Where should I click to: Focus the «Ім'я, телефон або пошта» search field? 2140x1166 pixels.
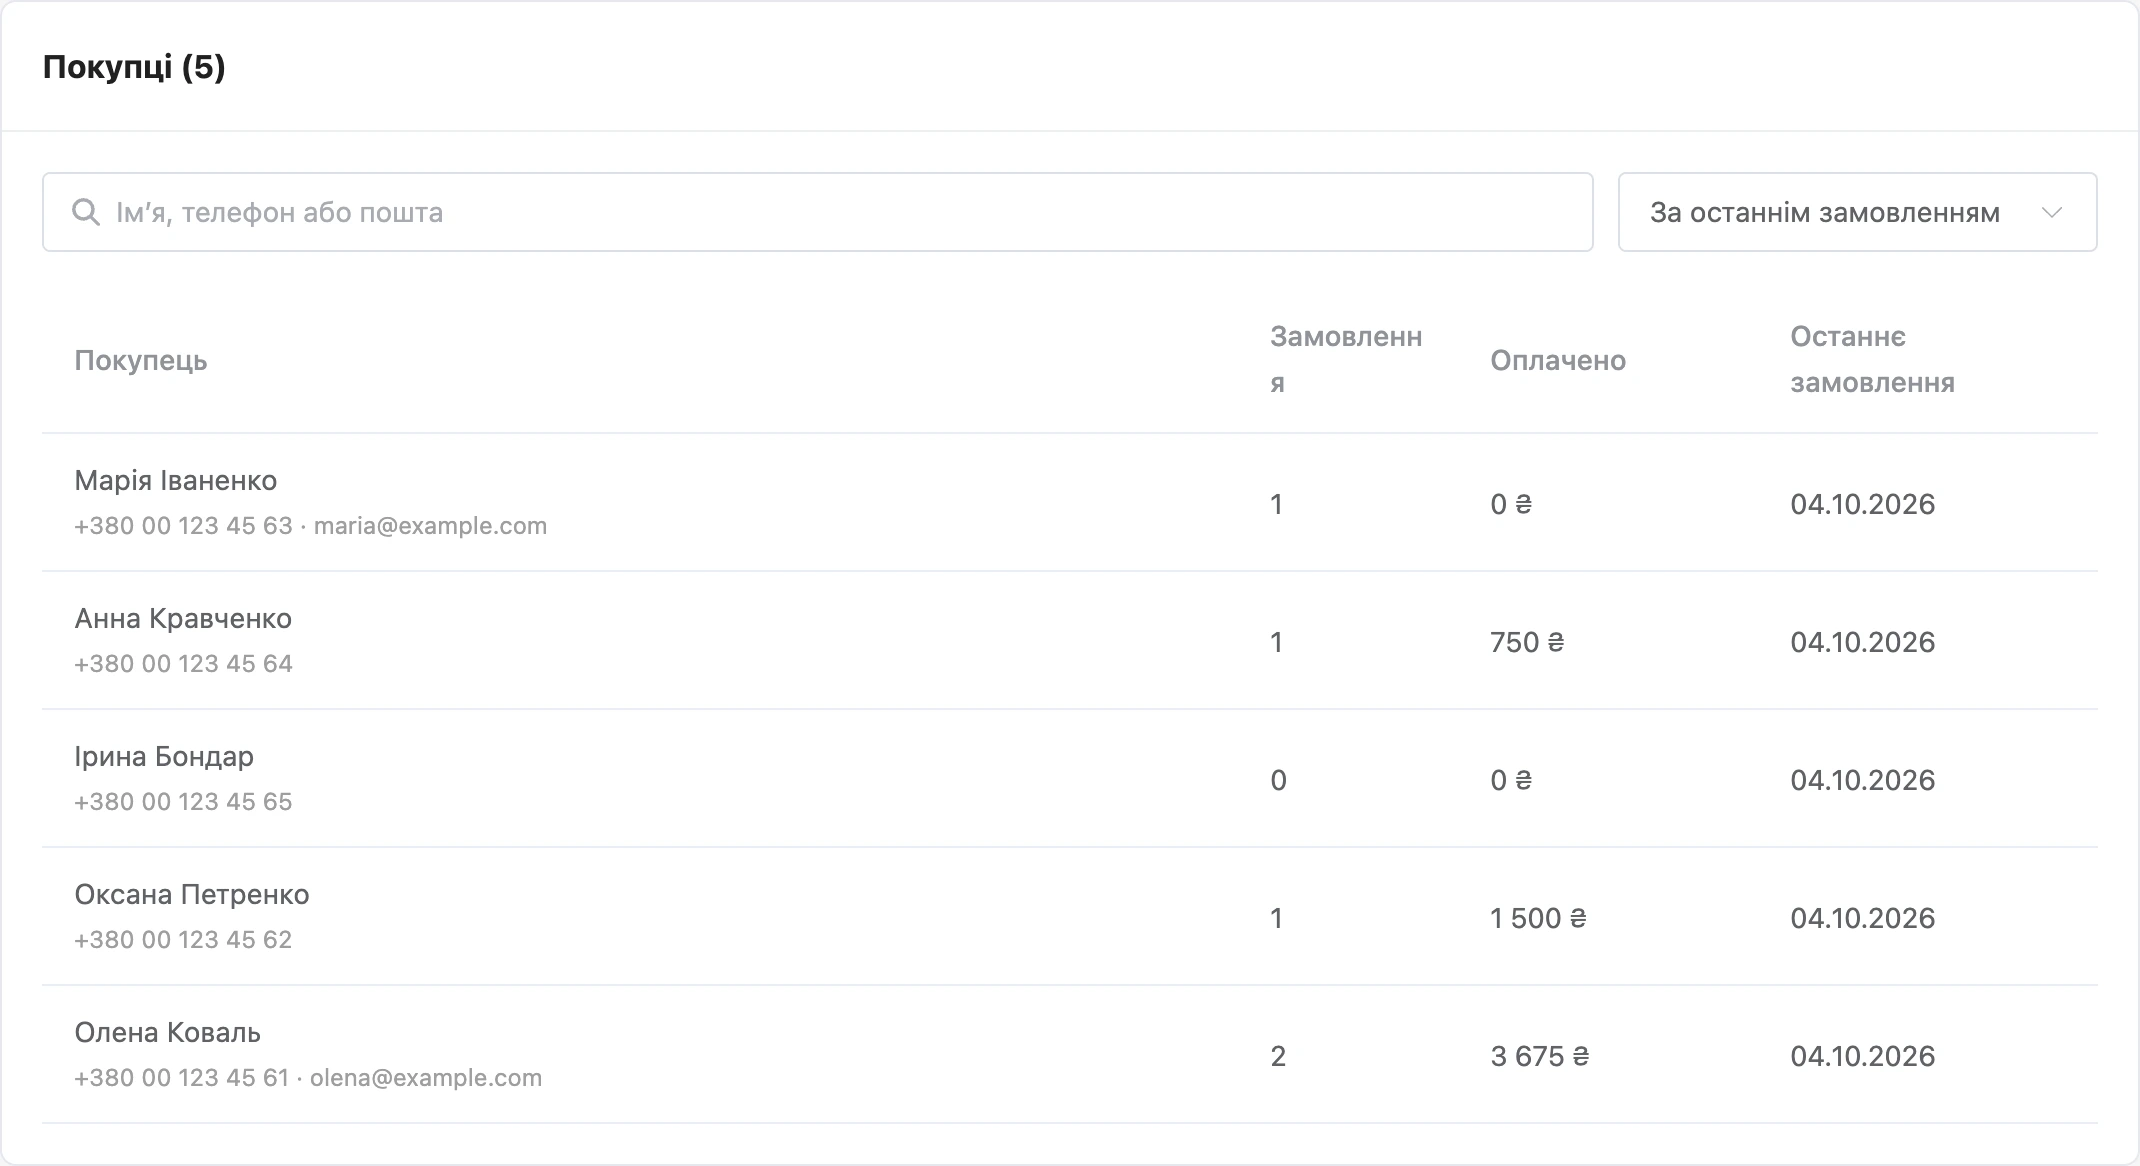pos(817,212)
